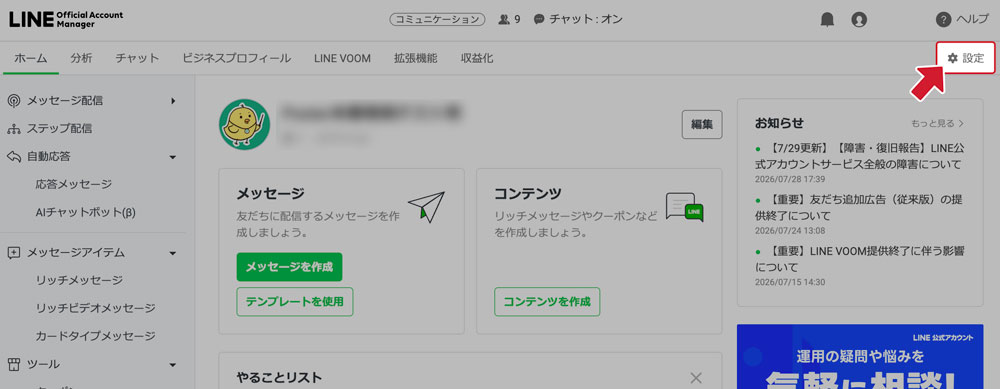Click the date 2026/07/15 14:30
This screenshot has width=1000, height=389.
click(790, 282)
